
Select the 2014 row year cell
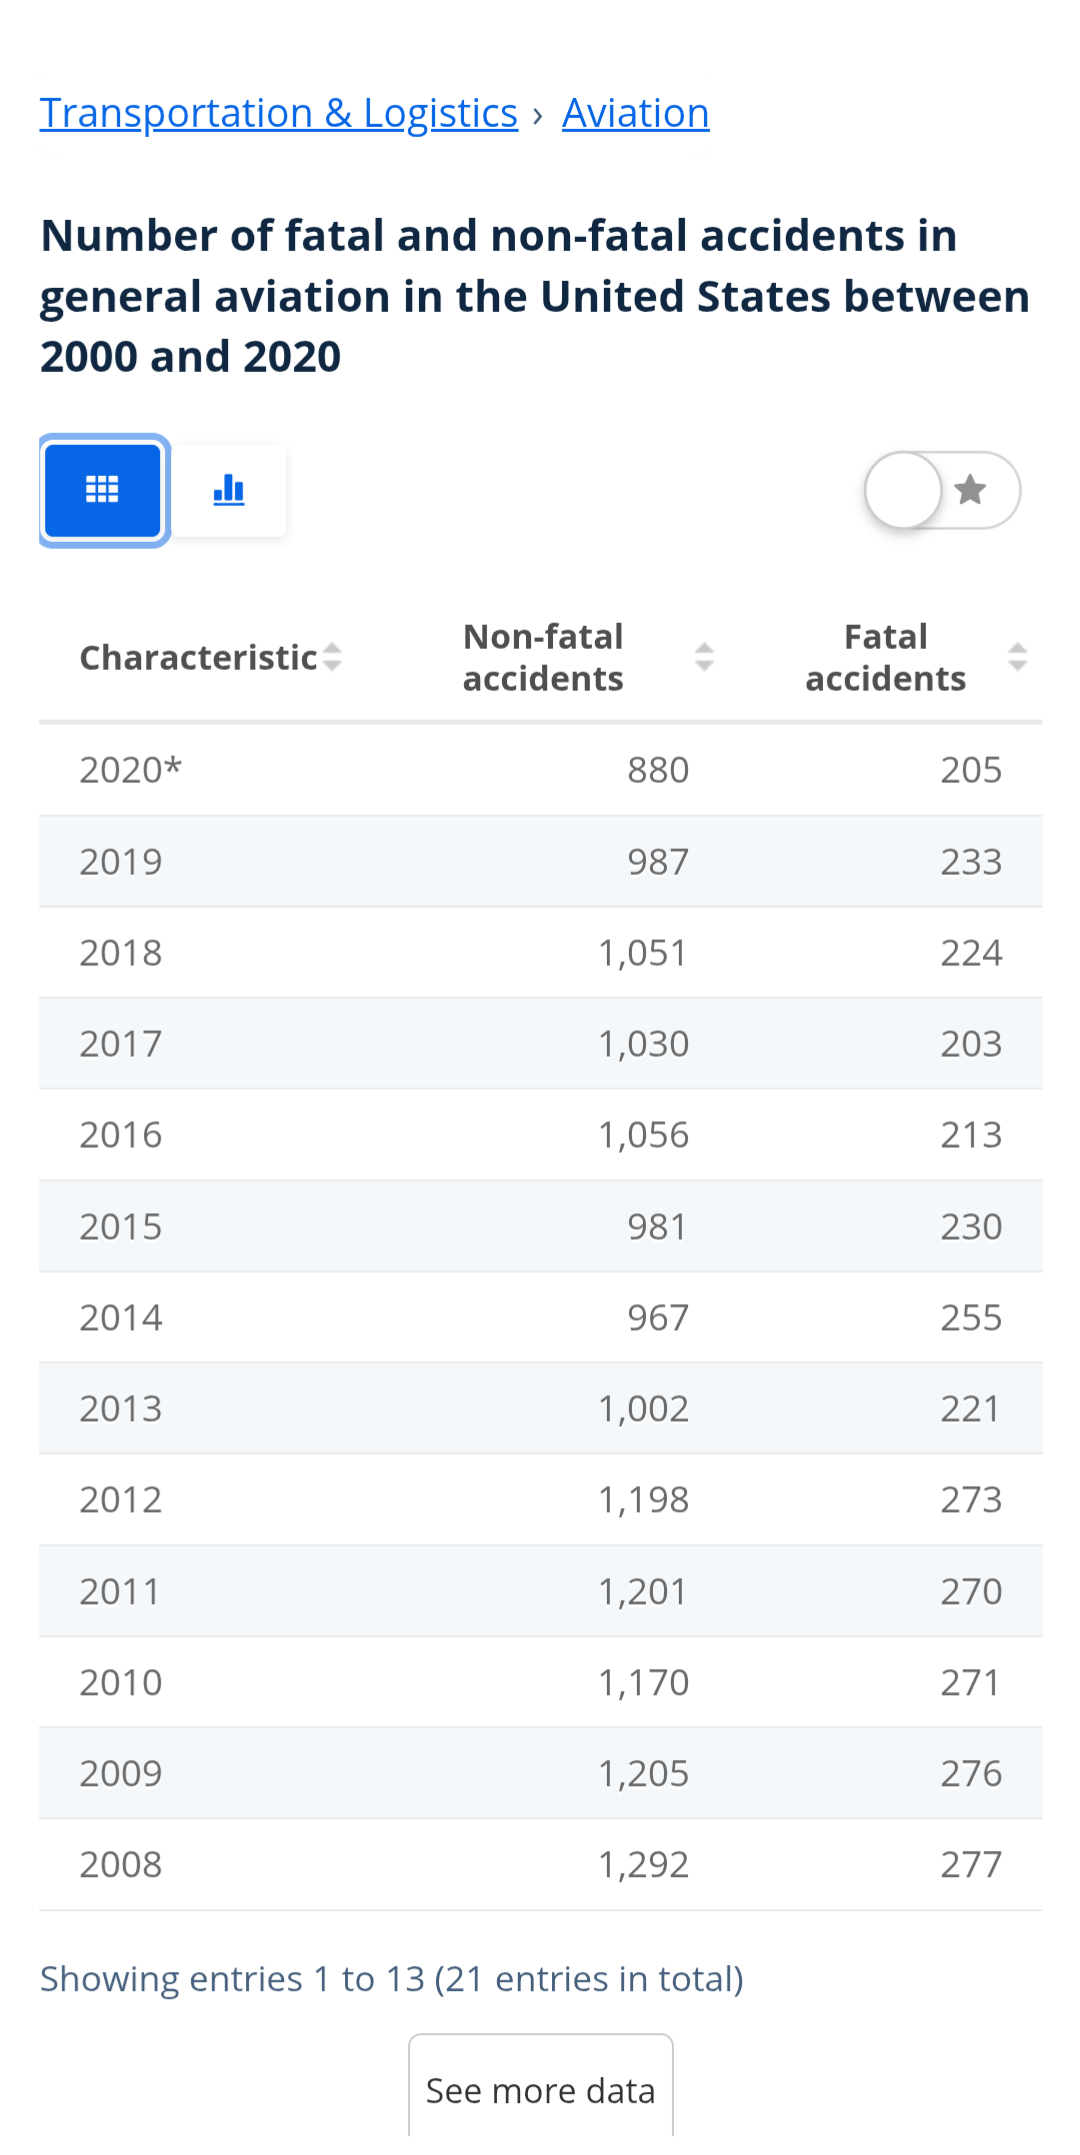(121, 1317)
